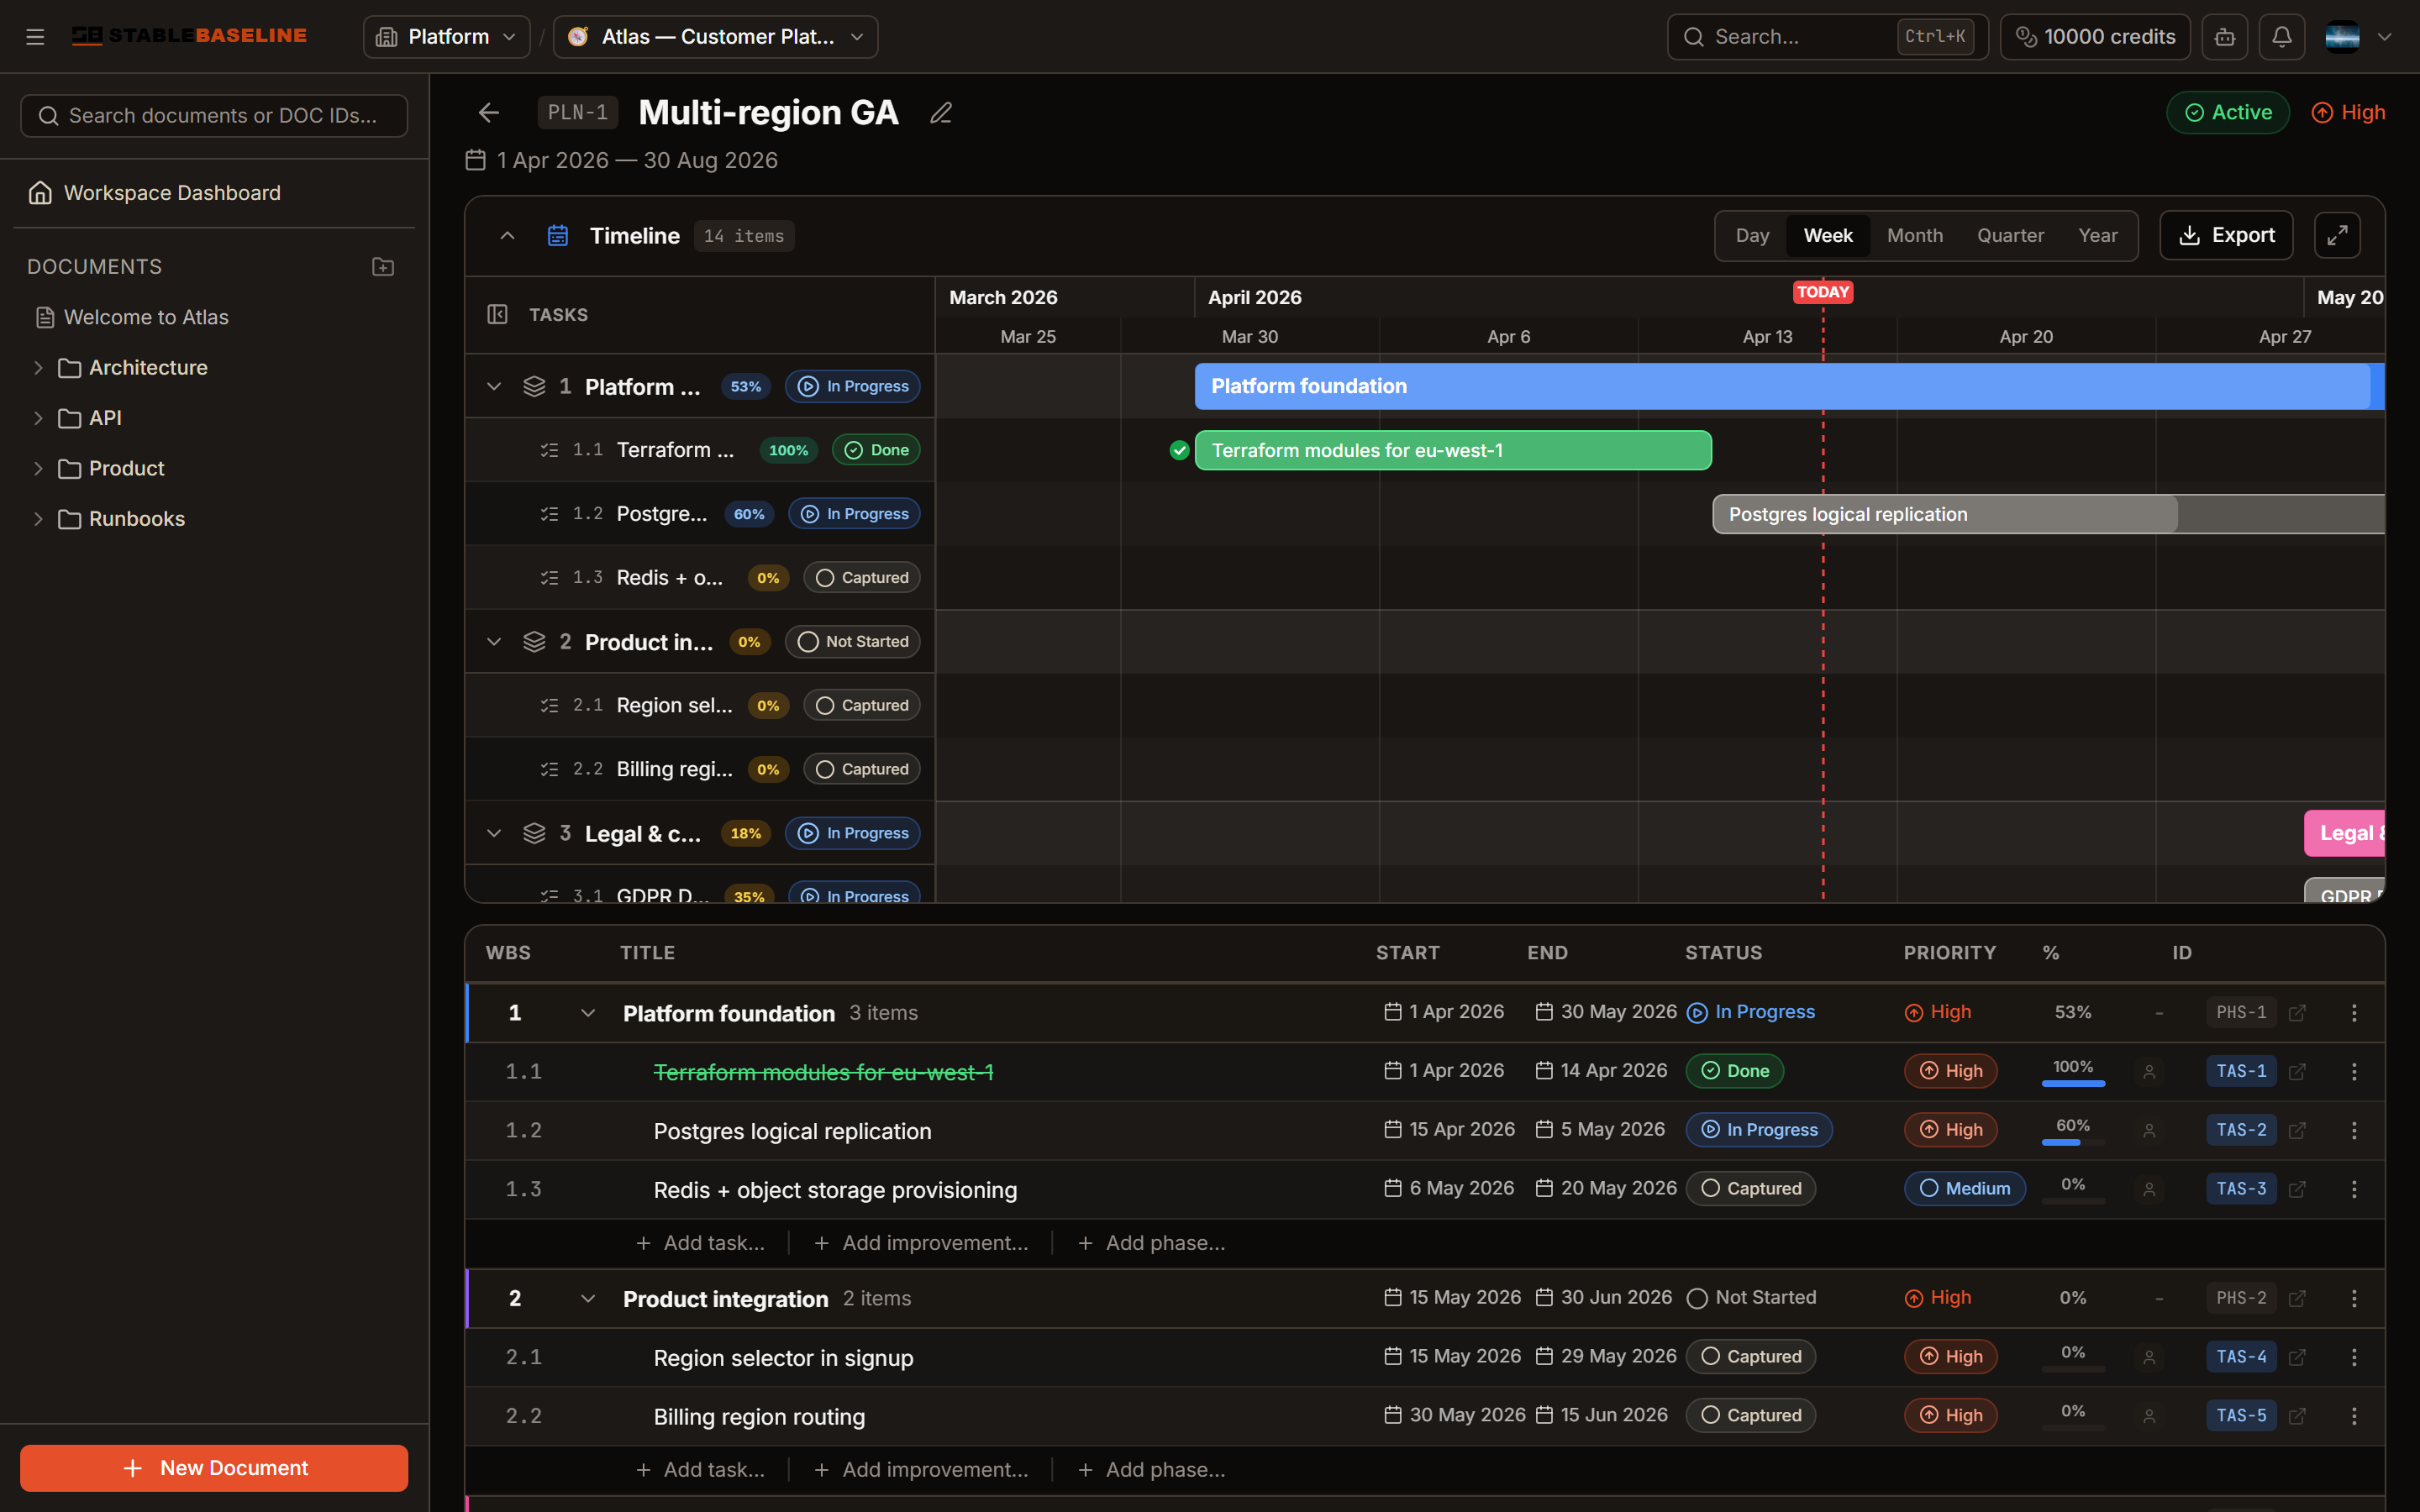Switch timeline to Quarter view
Viewport: 2420px width, 1512px height.
pos(2010,235)
